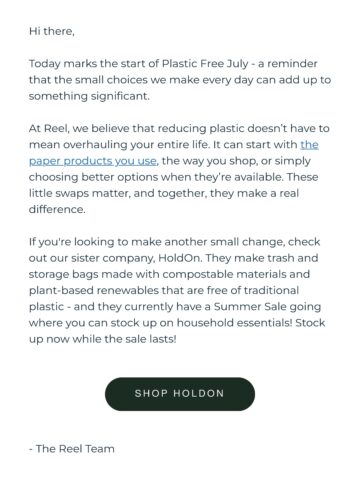Click the company name 'HoldOn' in text
The image size is (360, 480).
coord(180,258)
